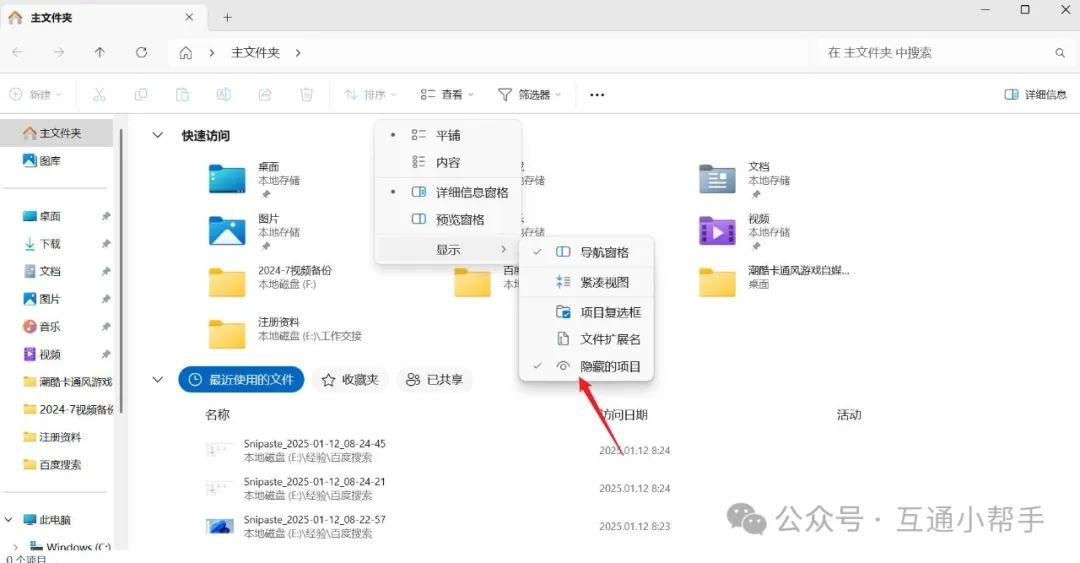Toggle 紧凑视图 option
The width and height of the screenshot is (1080, 563).
point(586,282)
